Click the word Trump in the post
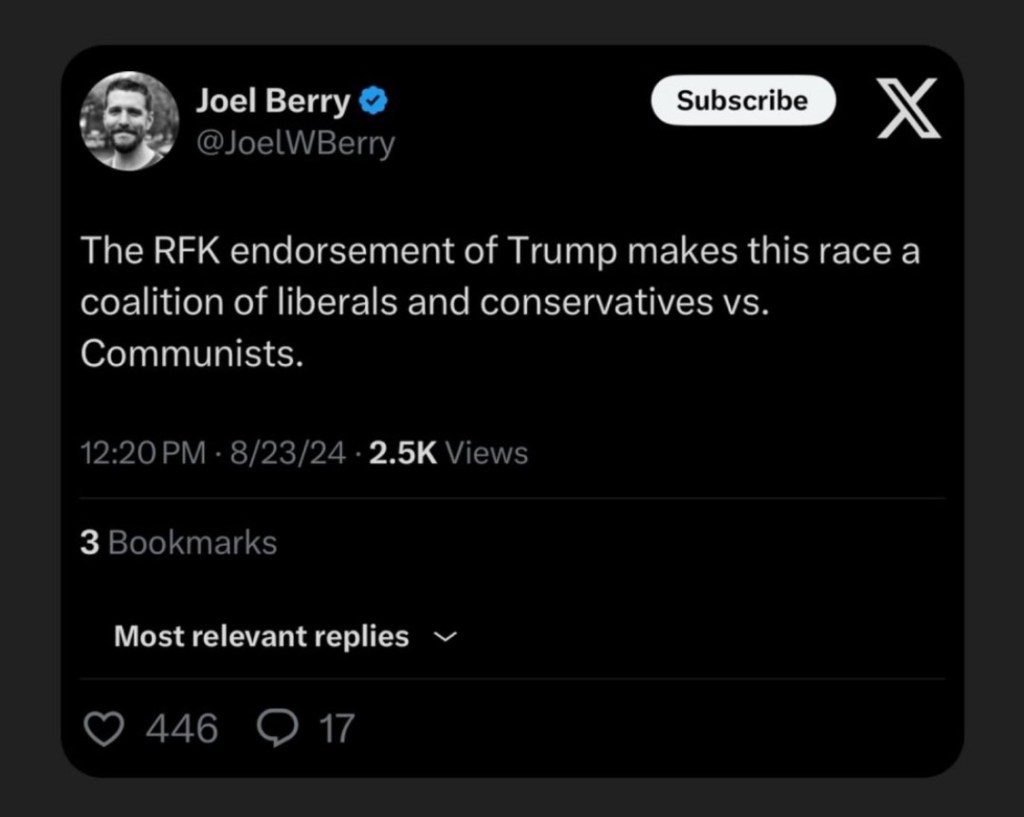 pyautogui.click(x=565, y=252)
